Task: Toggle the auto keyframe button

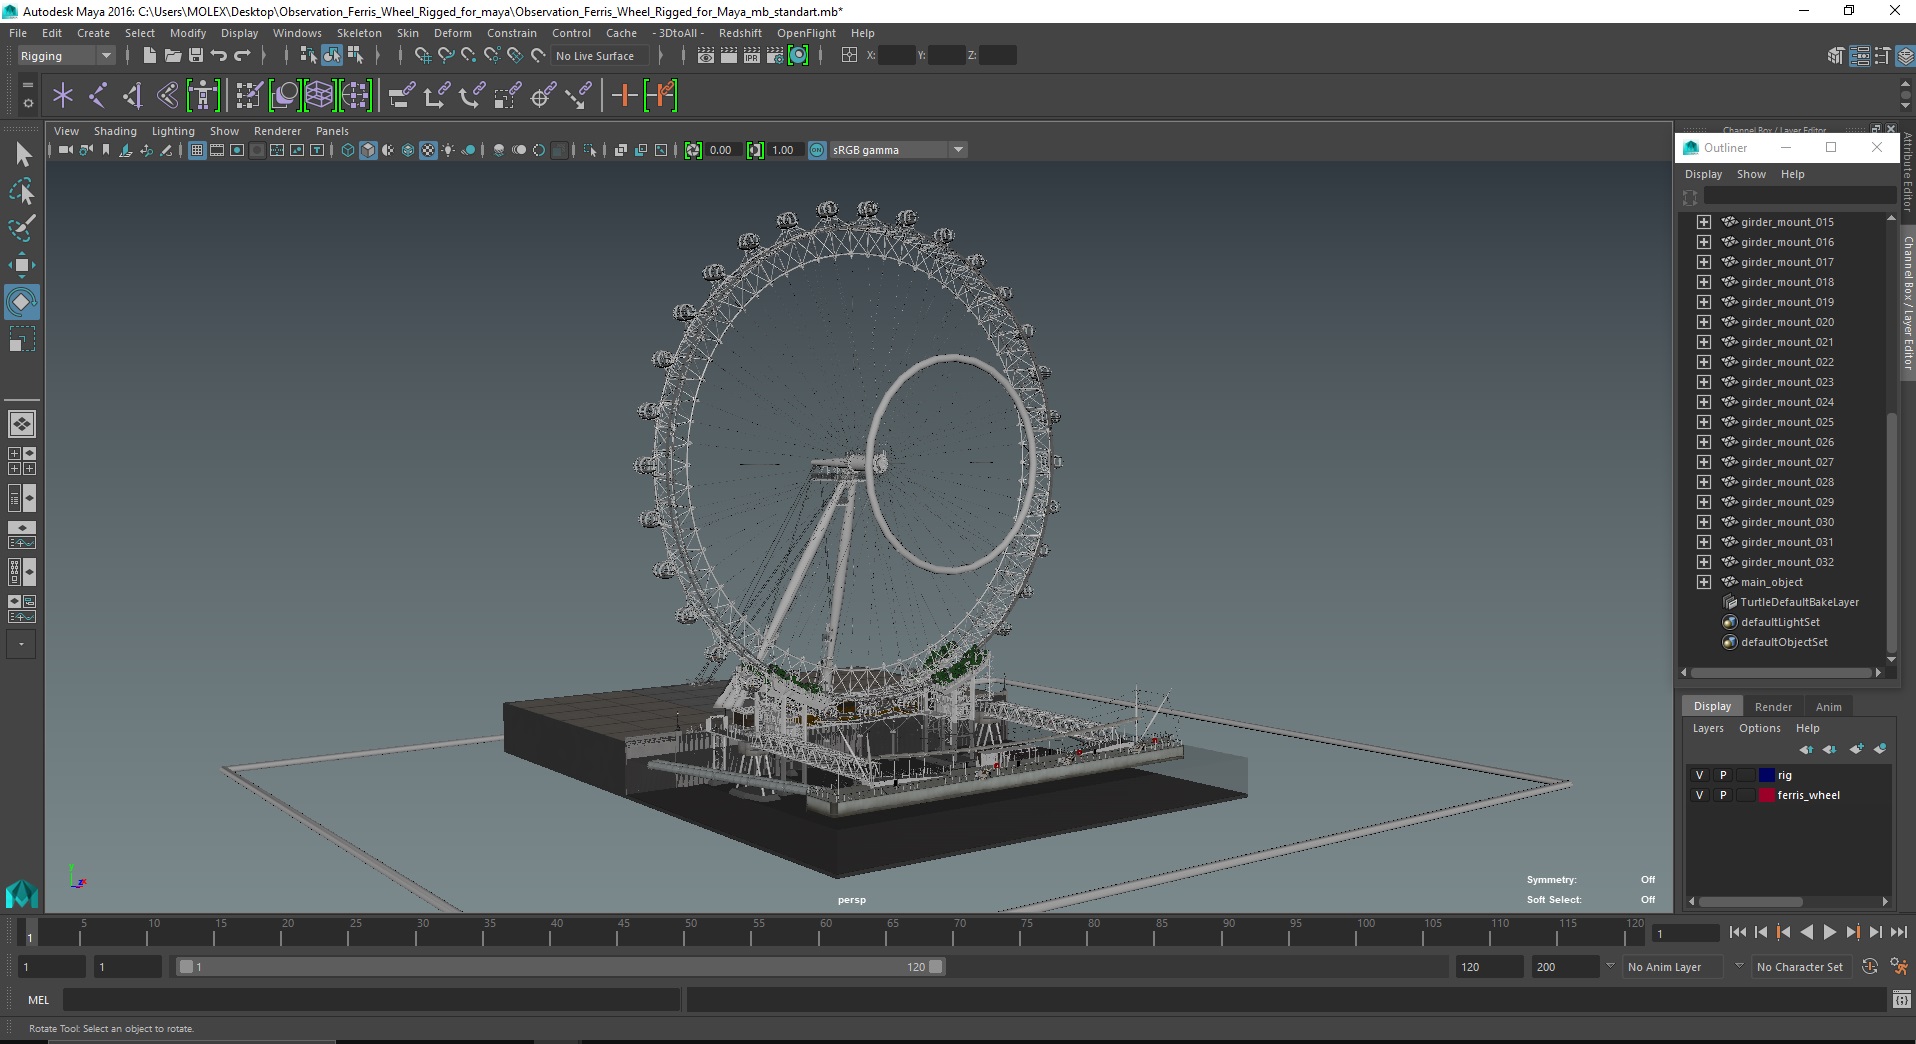Action: tap(1870, 967)
